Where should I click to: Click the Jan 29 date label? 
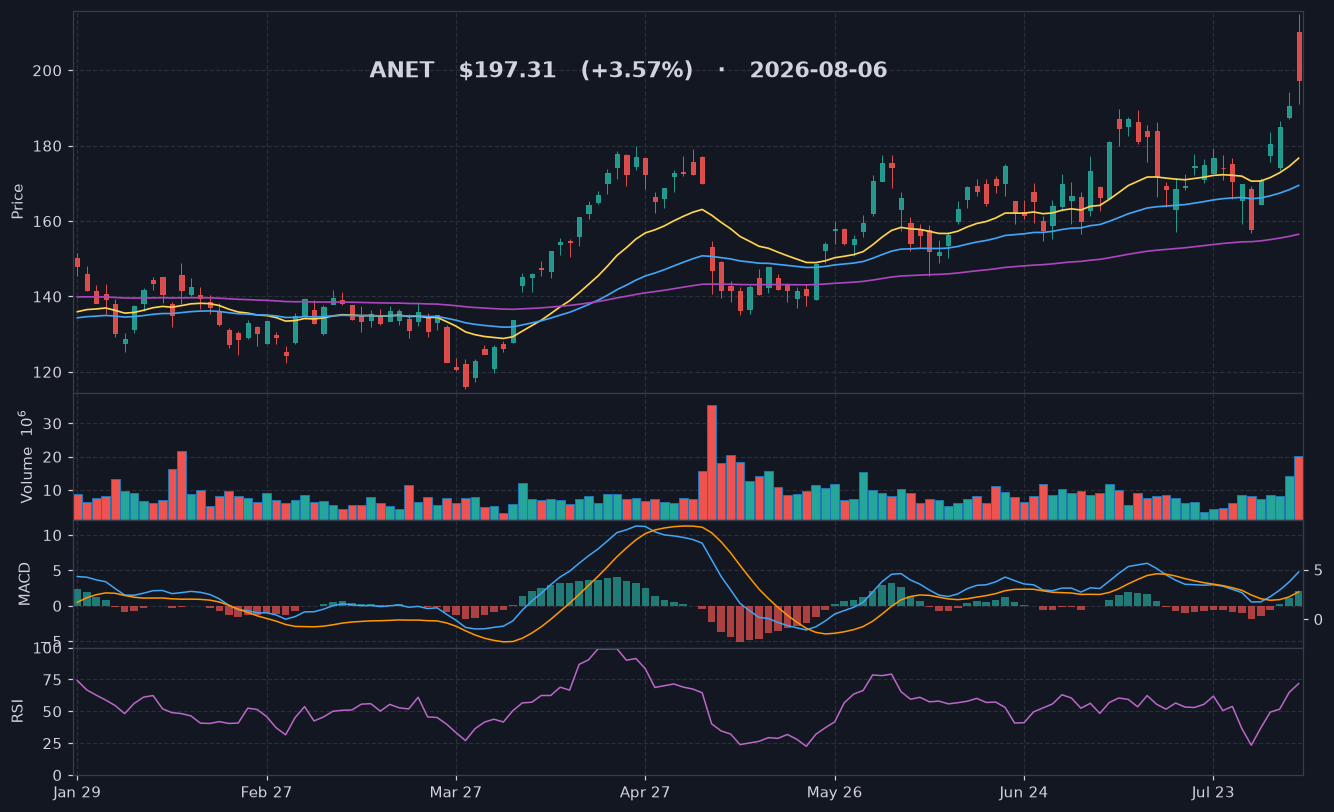(x=78, y=792)
